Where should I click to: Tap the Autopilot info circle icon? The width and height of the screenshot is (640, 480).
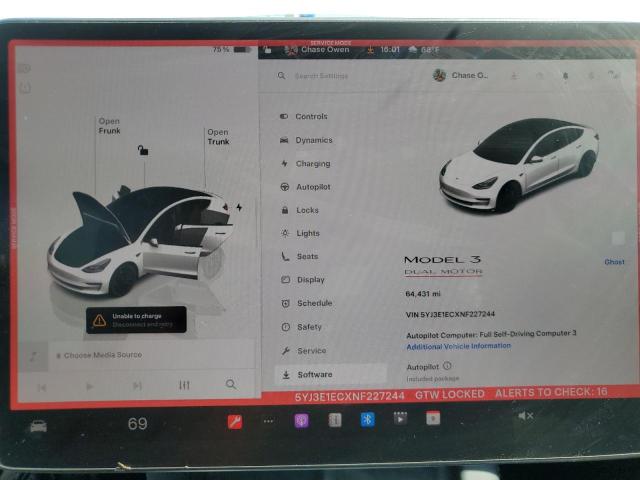click(x=447, y=366)
